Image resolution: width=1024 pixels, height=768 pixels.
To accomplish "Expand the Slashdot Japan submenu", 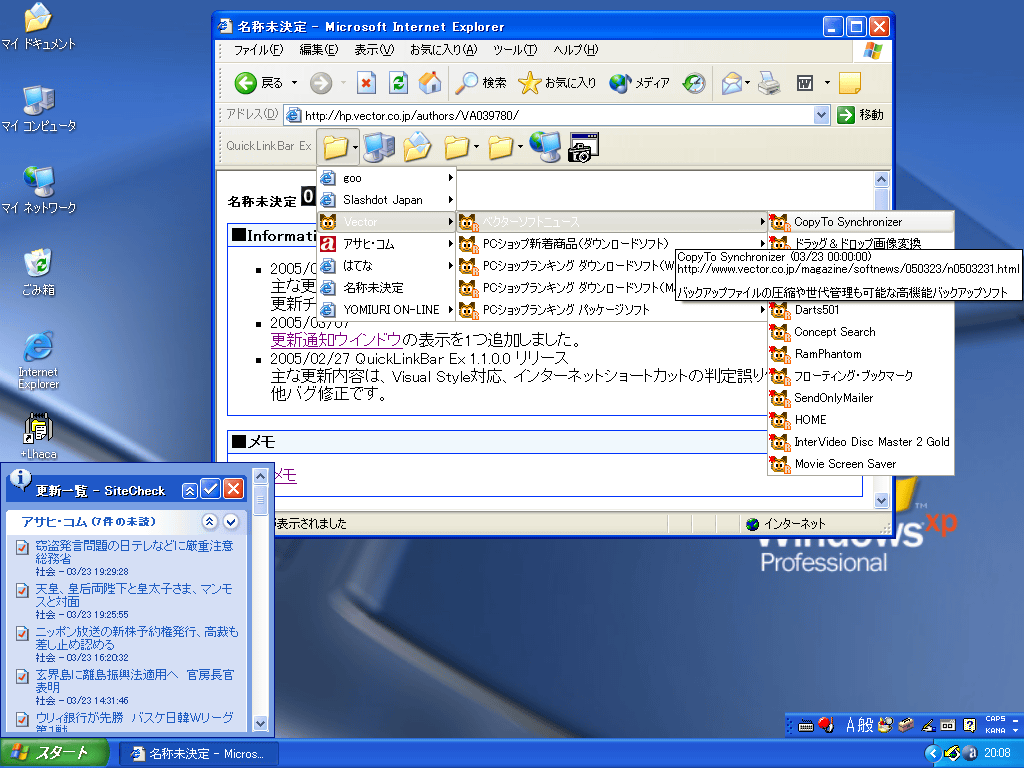I will pyautogui.click(x=387, y=200).
